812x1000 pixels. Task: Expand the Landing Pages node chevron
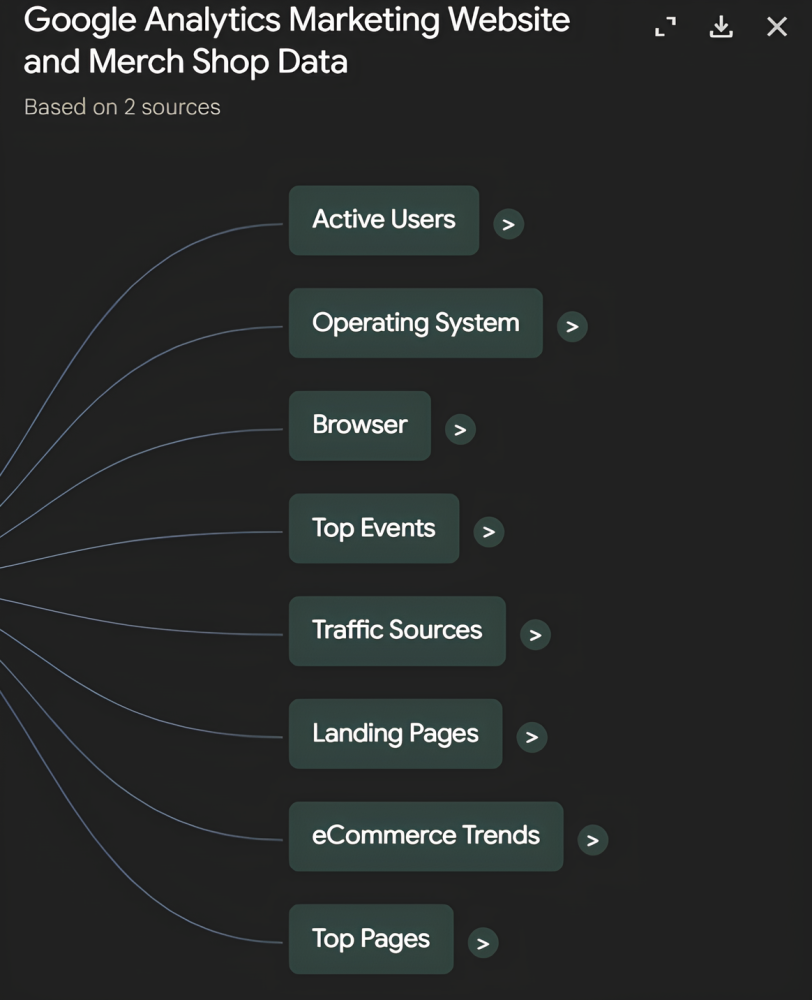[532, 737]
